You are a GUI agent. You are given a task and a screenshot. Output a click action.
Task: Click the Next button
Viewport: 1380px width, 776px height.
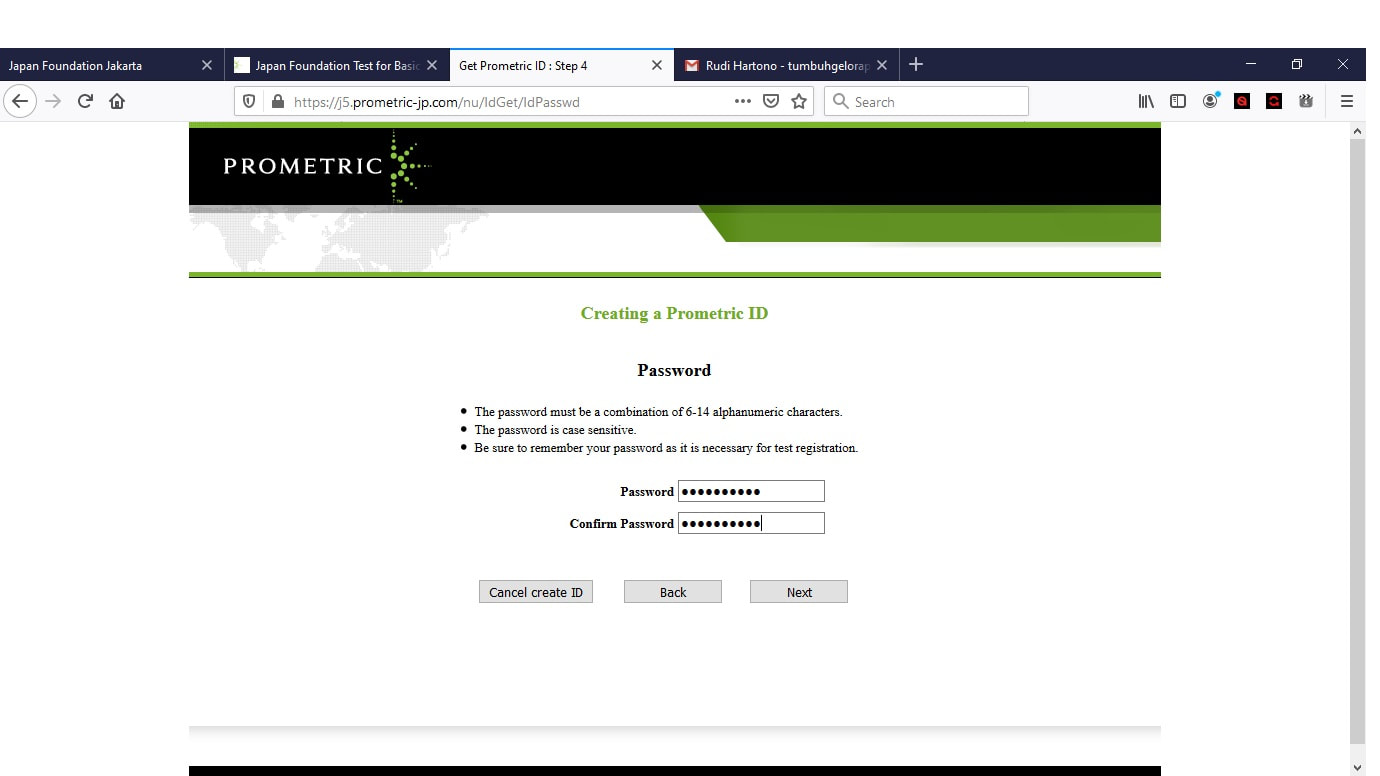click(799, 592)
